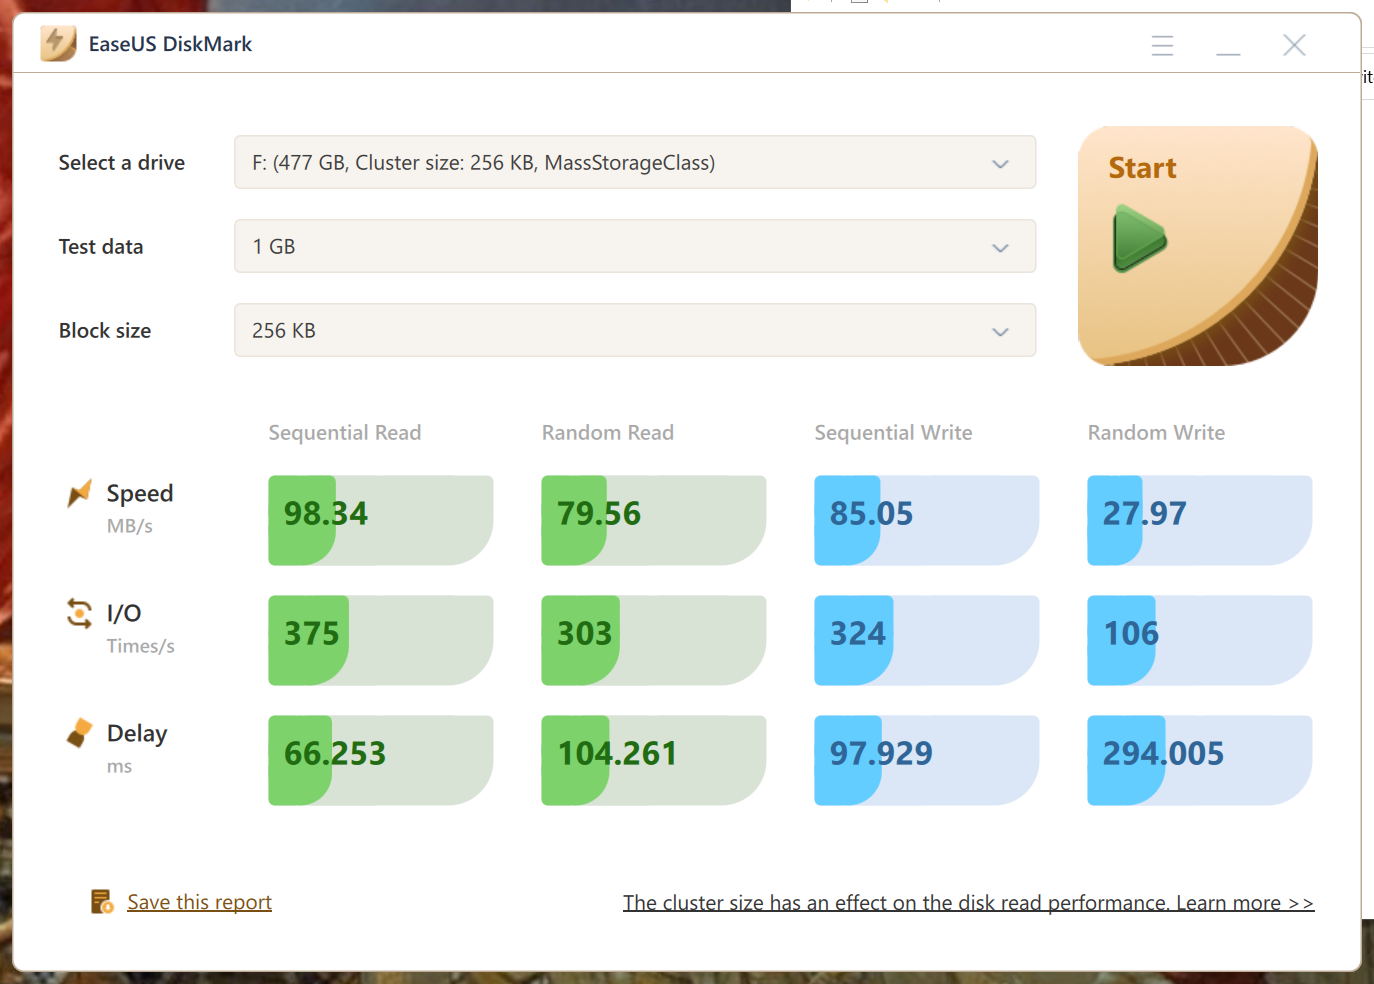
Task: Click the Sequential Write column header
Action: 893,433
